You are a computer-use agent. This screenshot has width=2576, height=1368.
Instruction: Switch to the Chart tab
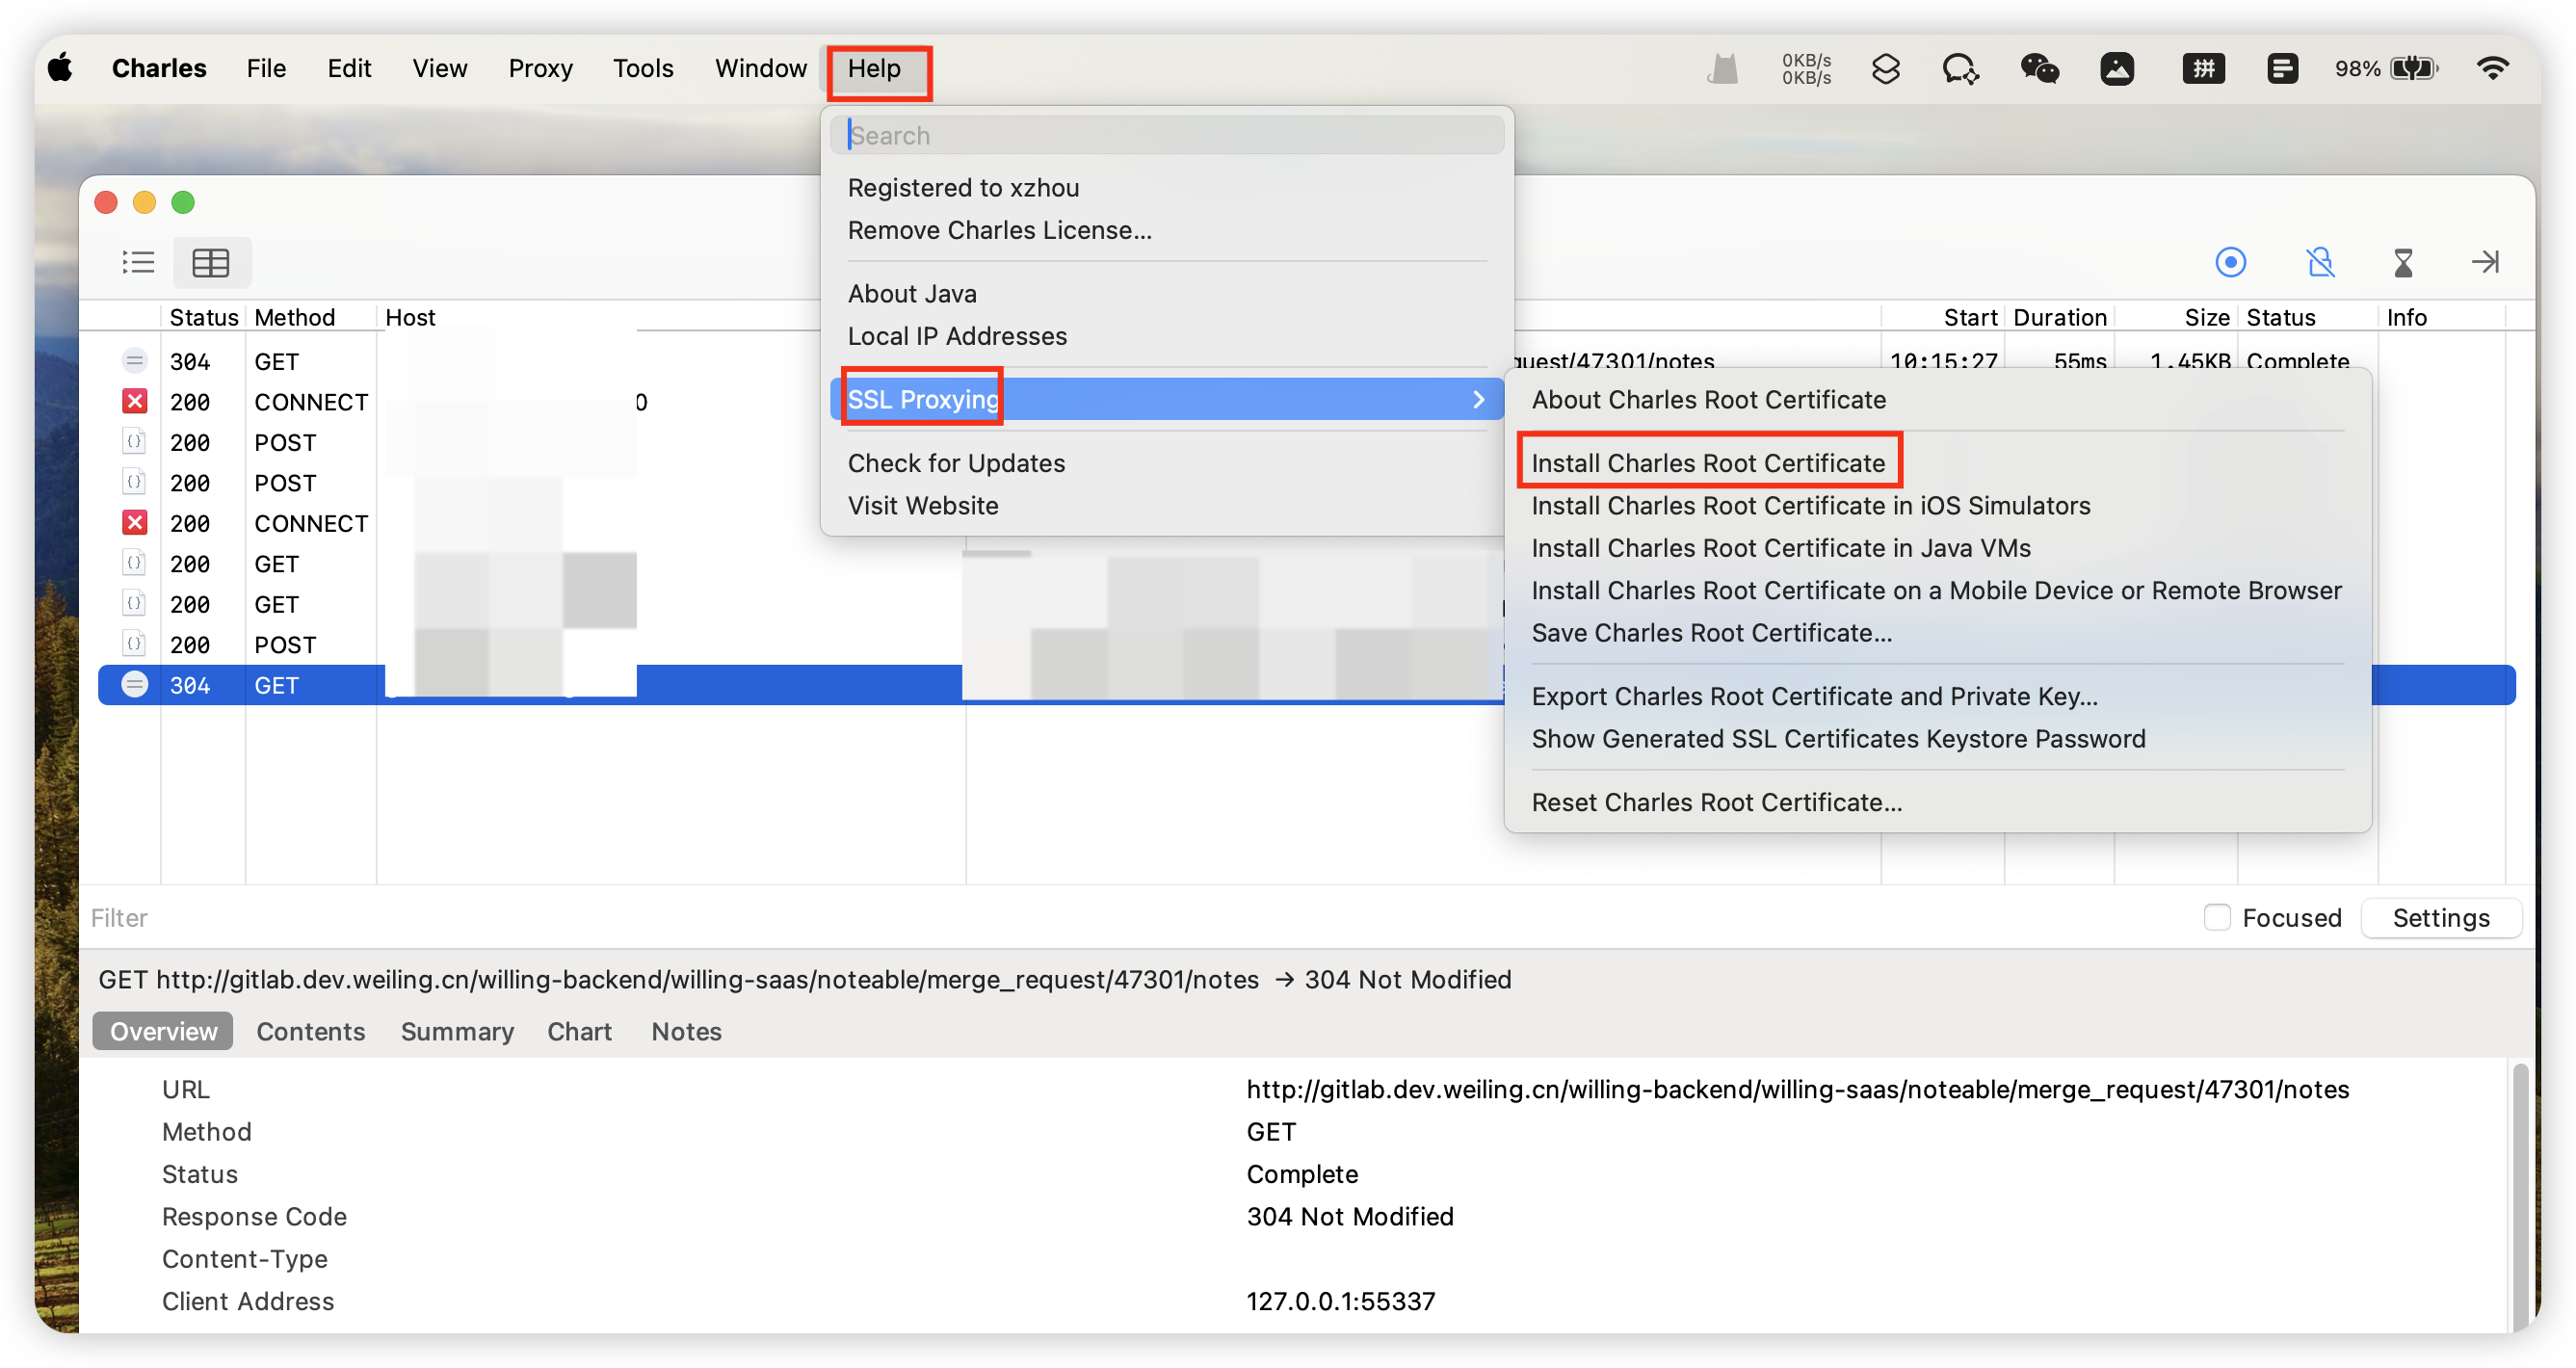click(579, 1031)
